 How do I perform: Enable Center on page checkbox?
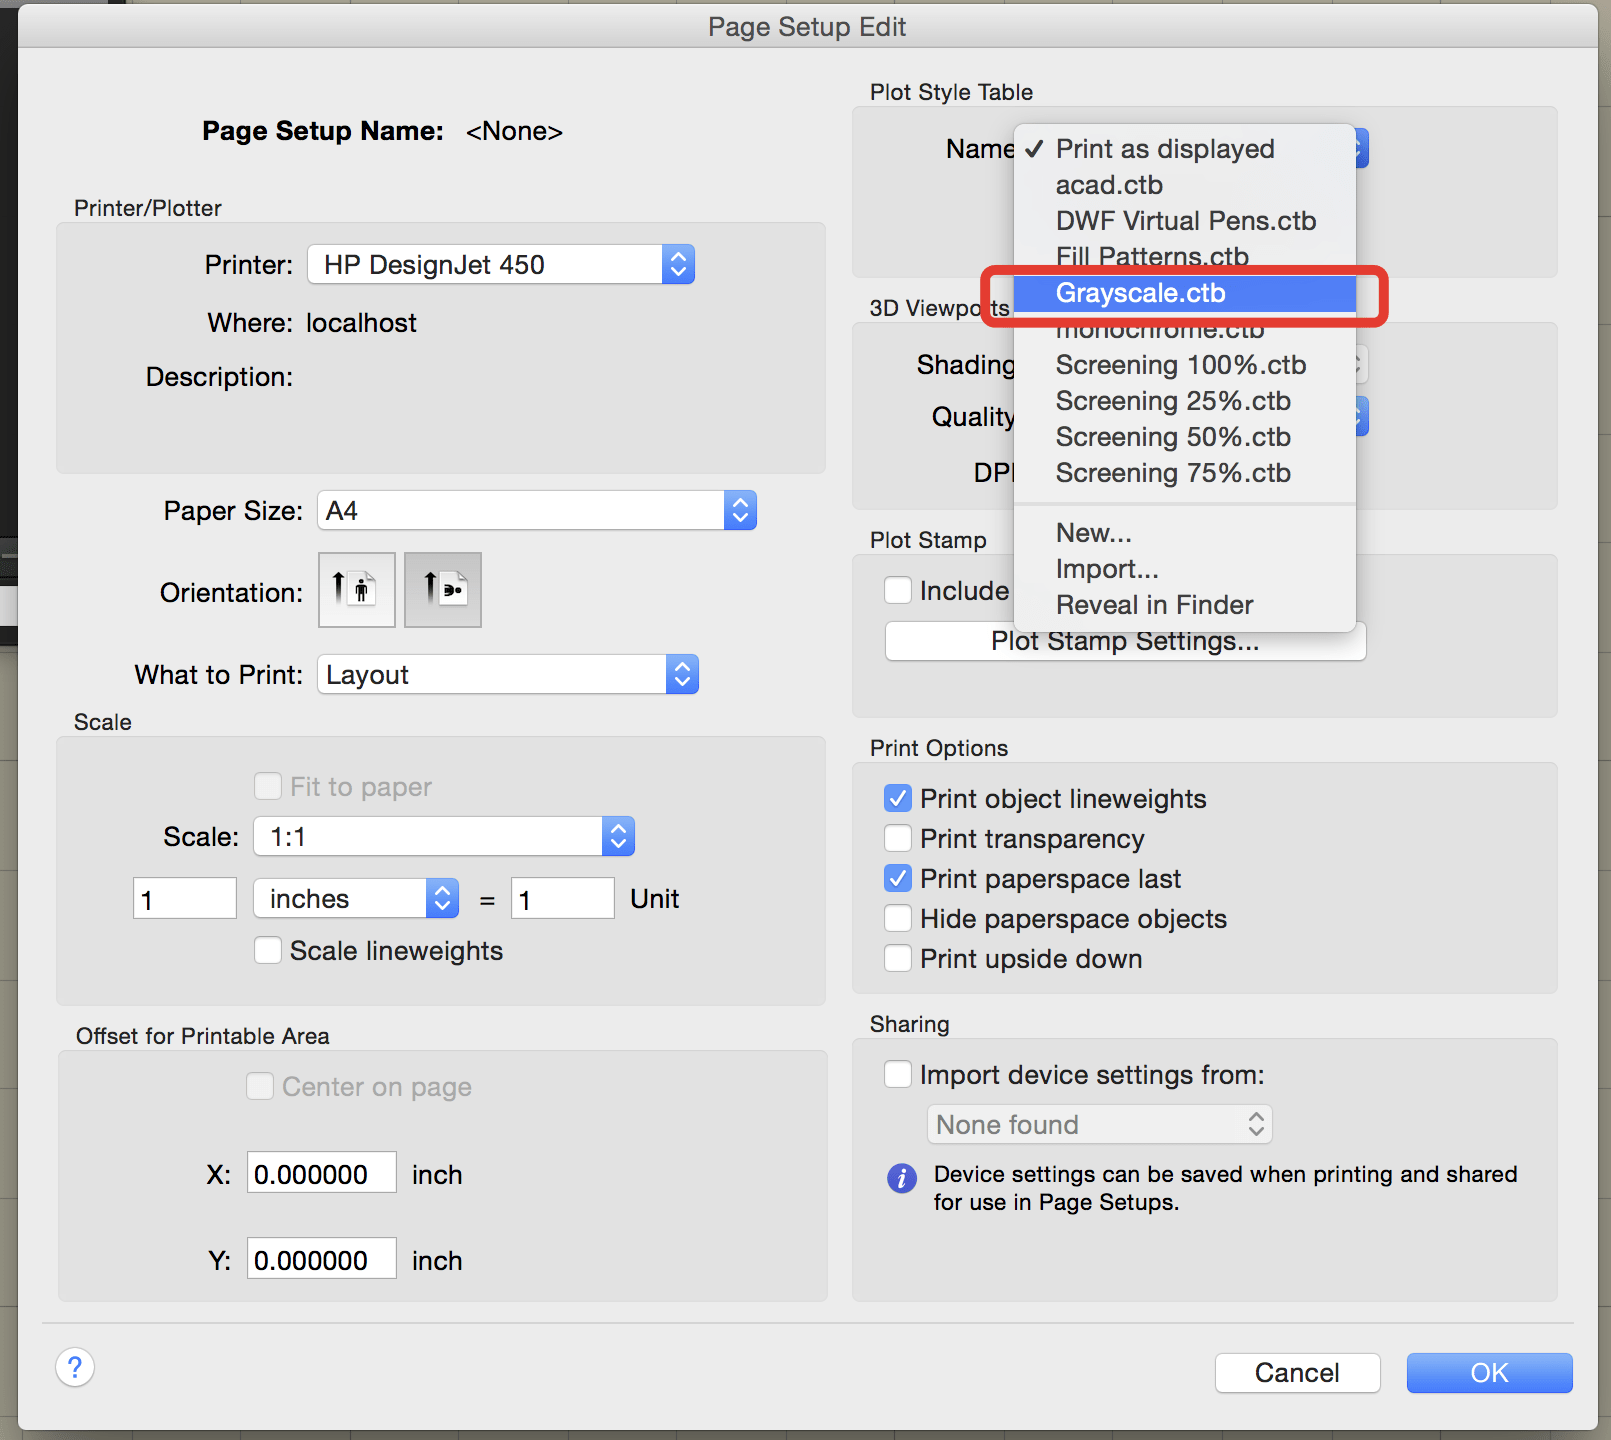[x=260, y=1086]
